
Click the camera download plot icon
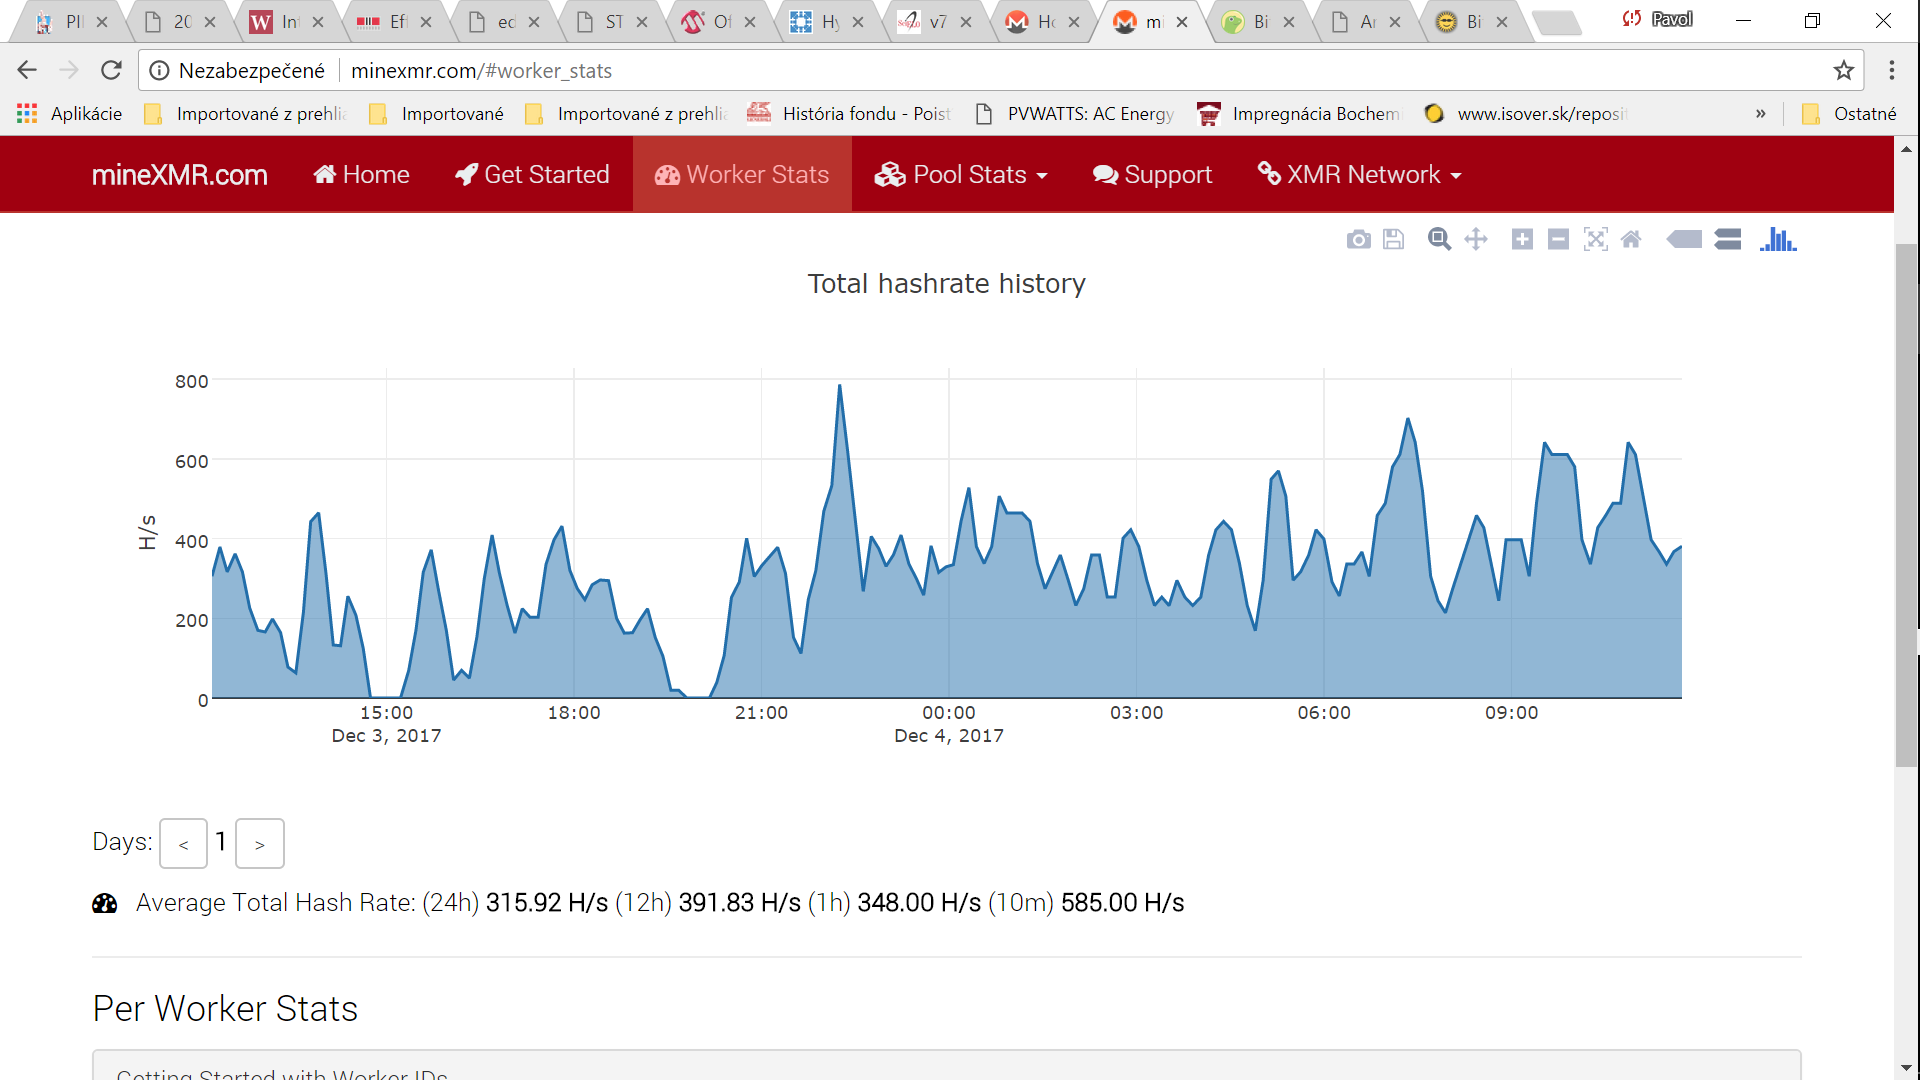coord(1358,240)
